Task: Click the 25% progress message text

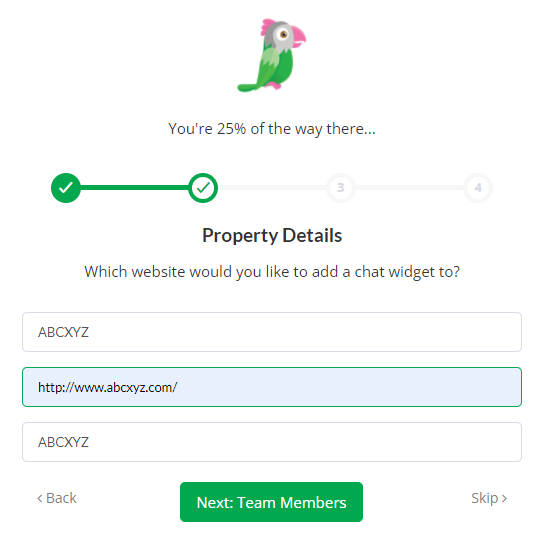Action: point(272,129)
